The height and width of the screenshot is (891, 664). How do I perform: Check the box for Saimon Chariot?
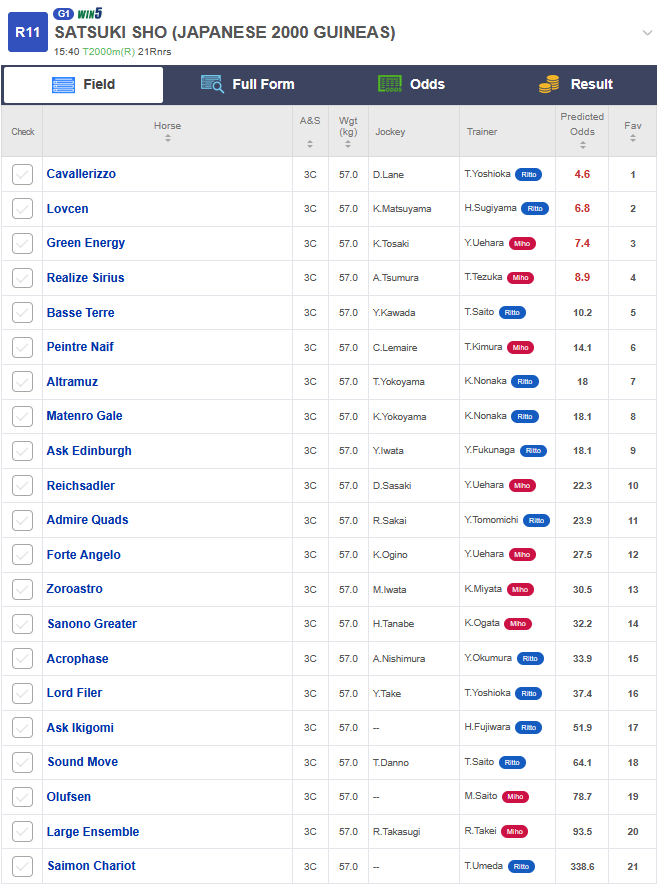pos(22,866)
